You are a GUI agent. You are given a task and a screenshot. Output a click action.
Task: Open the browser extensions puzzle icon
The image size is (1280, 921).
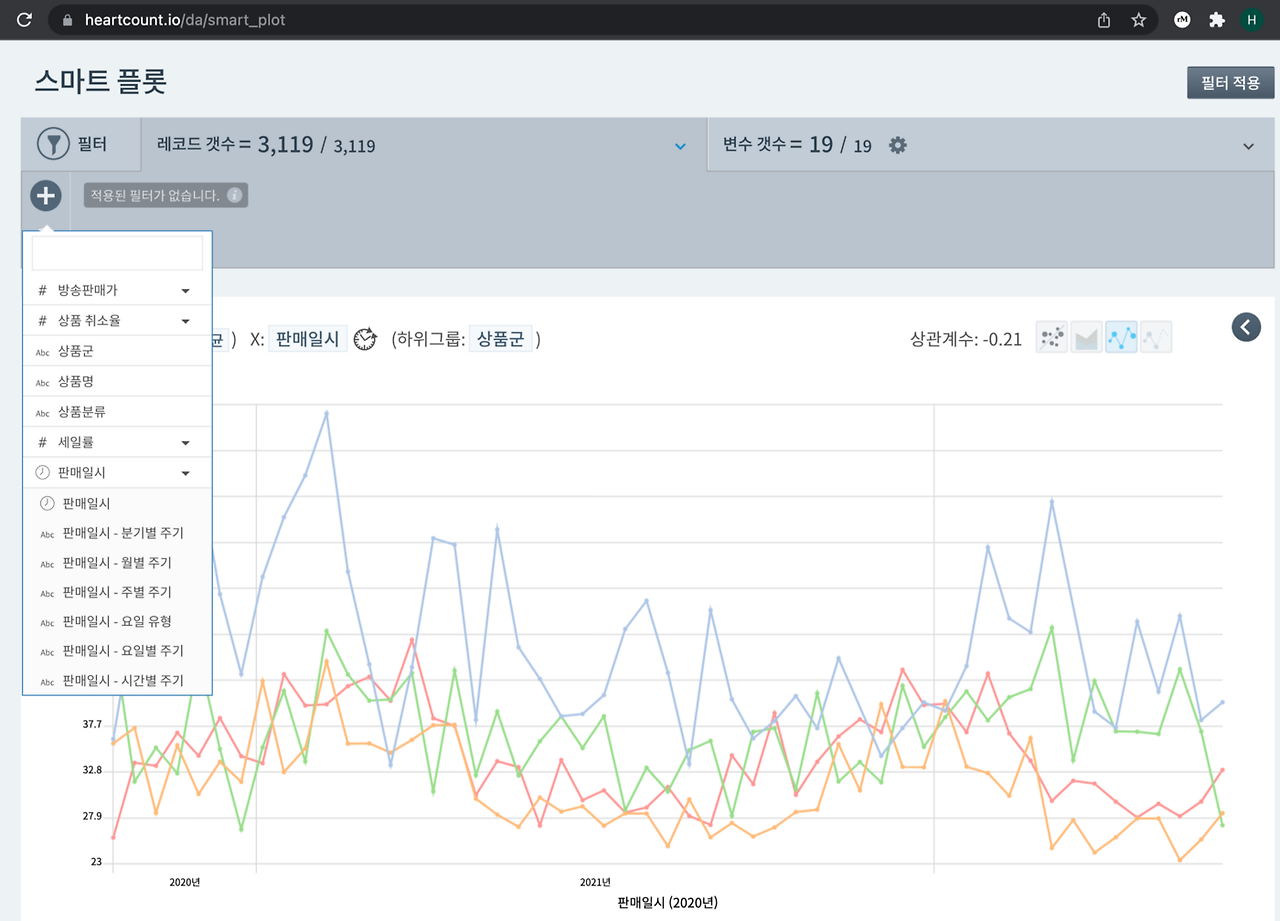(x=1217, y=20)
